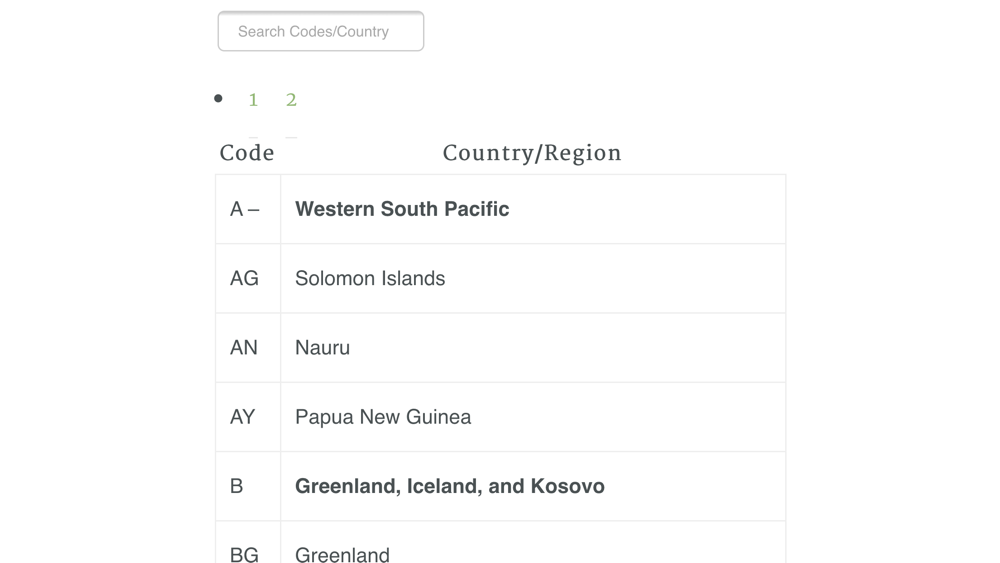Sort by the Country/Region column header
This screenshot has width=1000, height=563.
tap(532, 153)
